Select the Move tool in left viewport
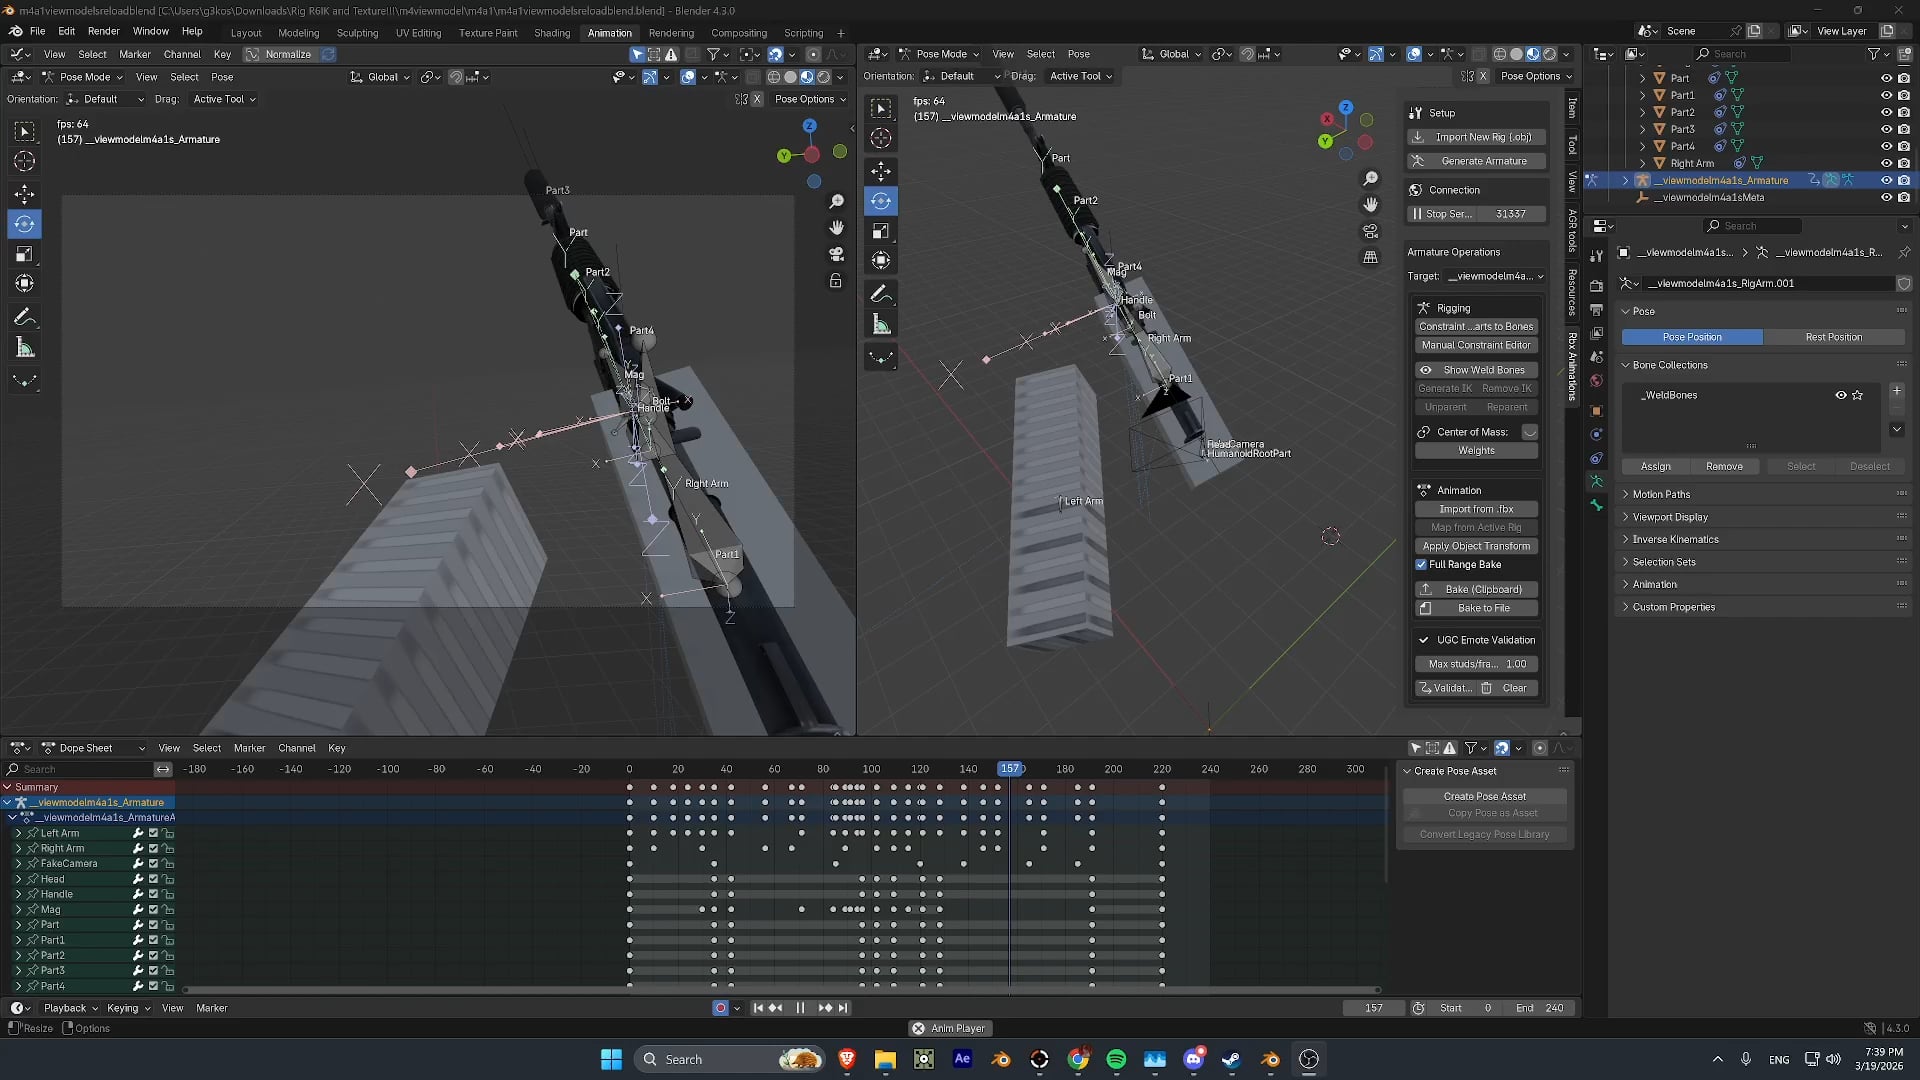The image size is (1920, 1080). coord(25,193)
